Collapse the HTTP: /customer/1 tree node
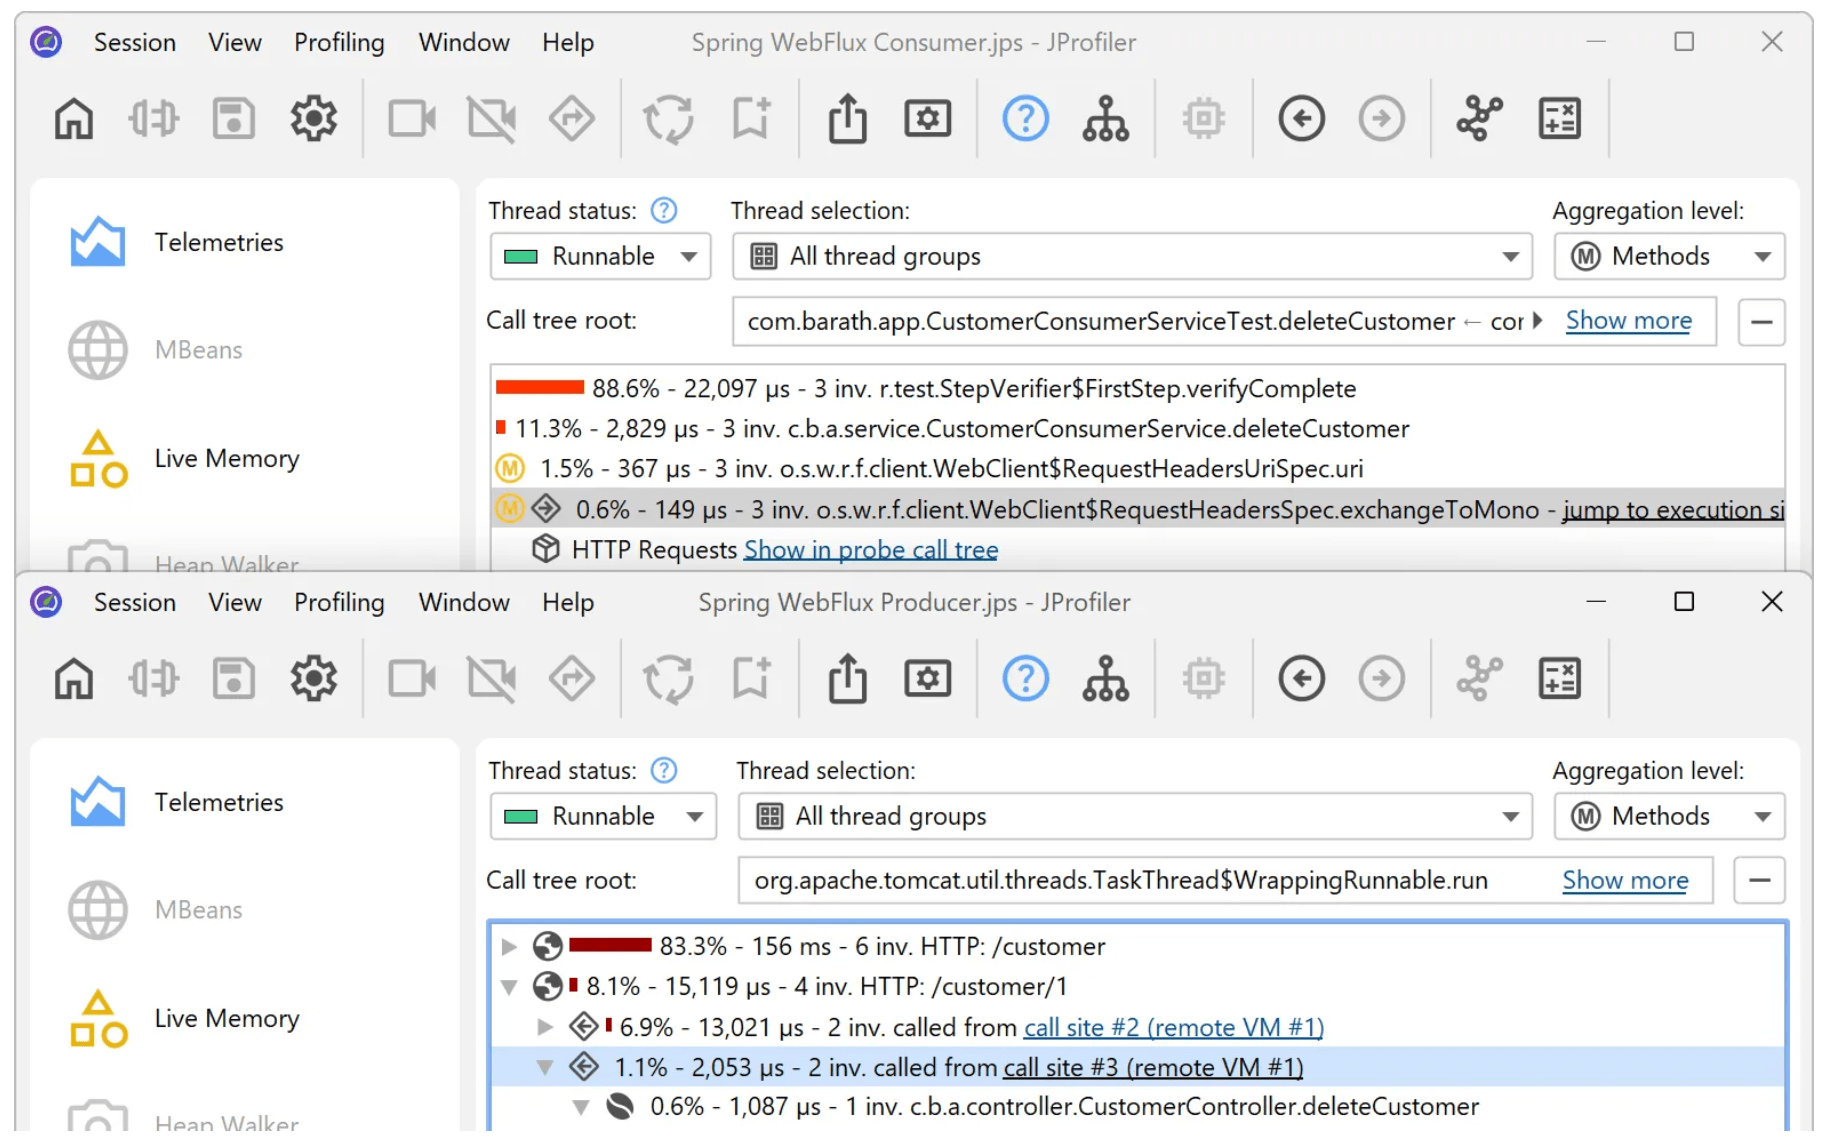 pyautogui.click(x=509, y=988)
